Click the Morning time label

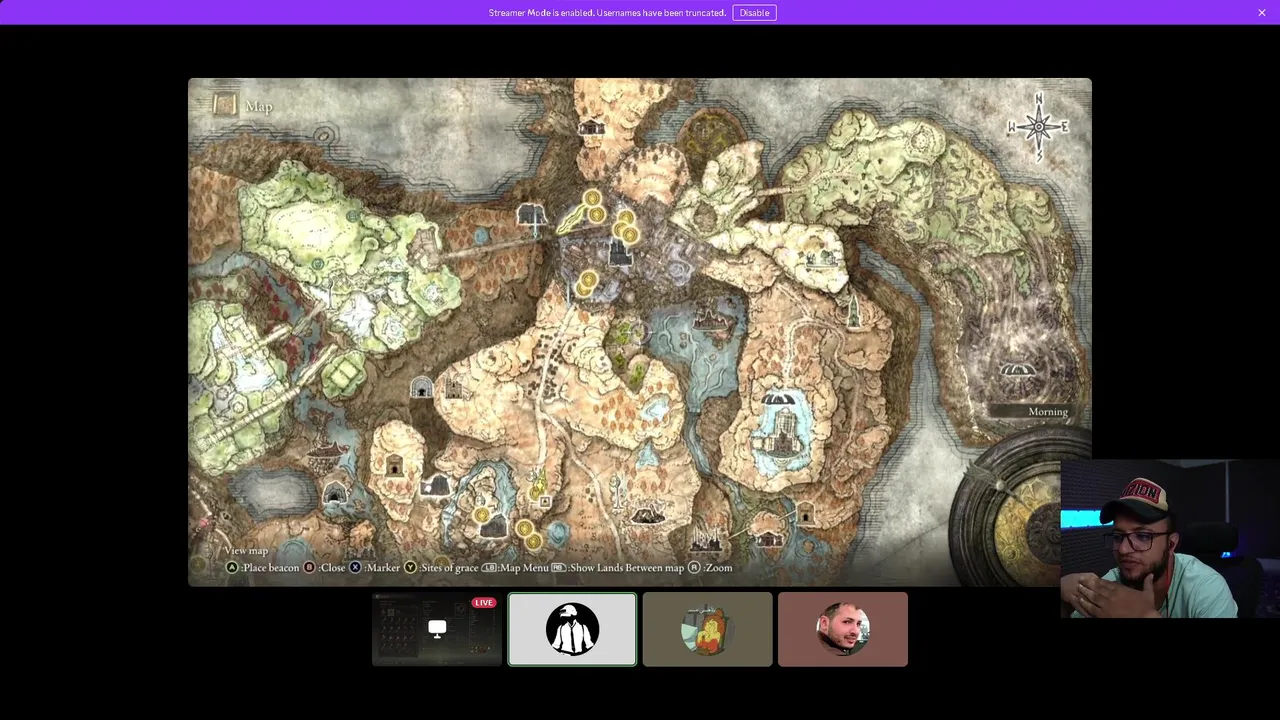click(x=1048, y=412)
